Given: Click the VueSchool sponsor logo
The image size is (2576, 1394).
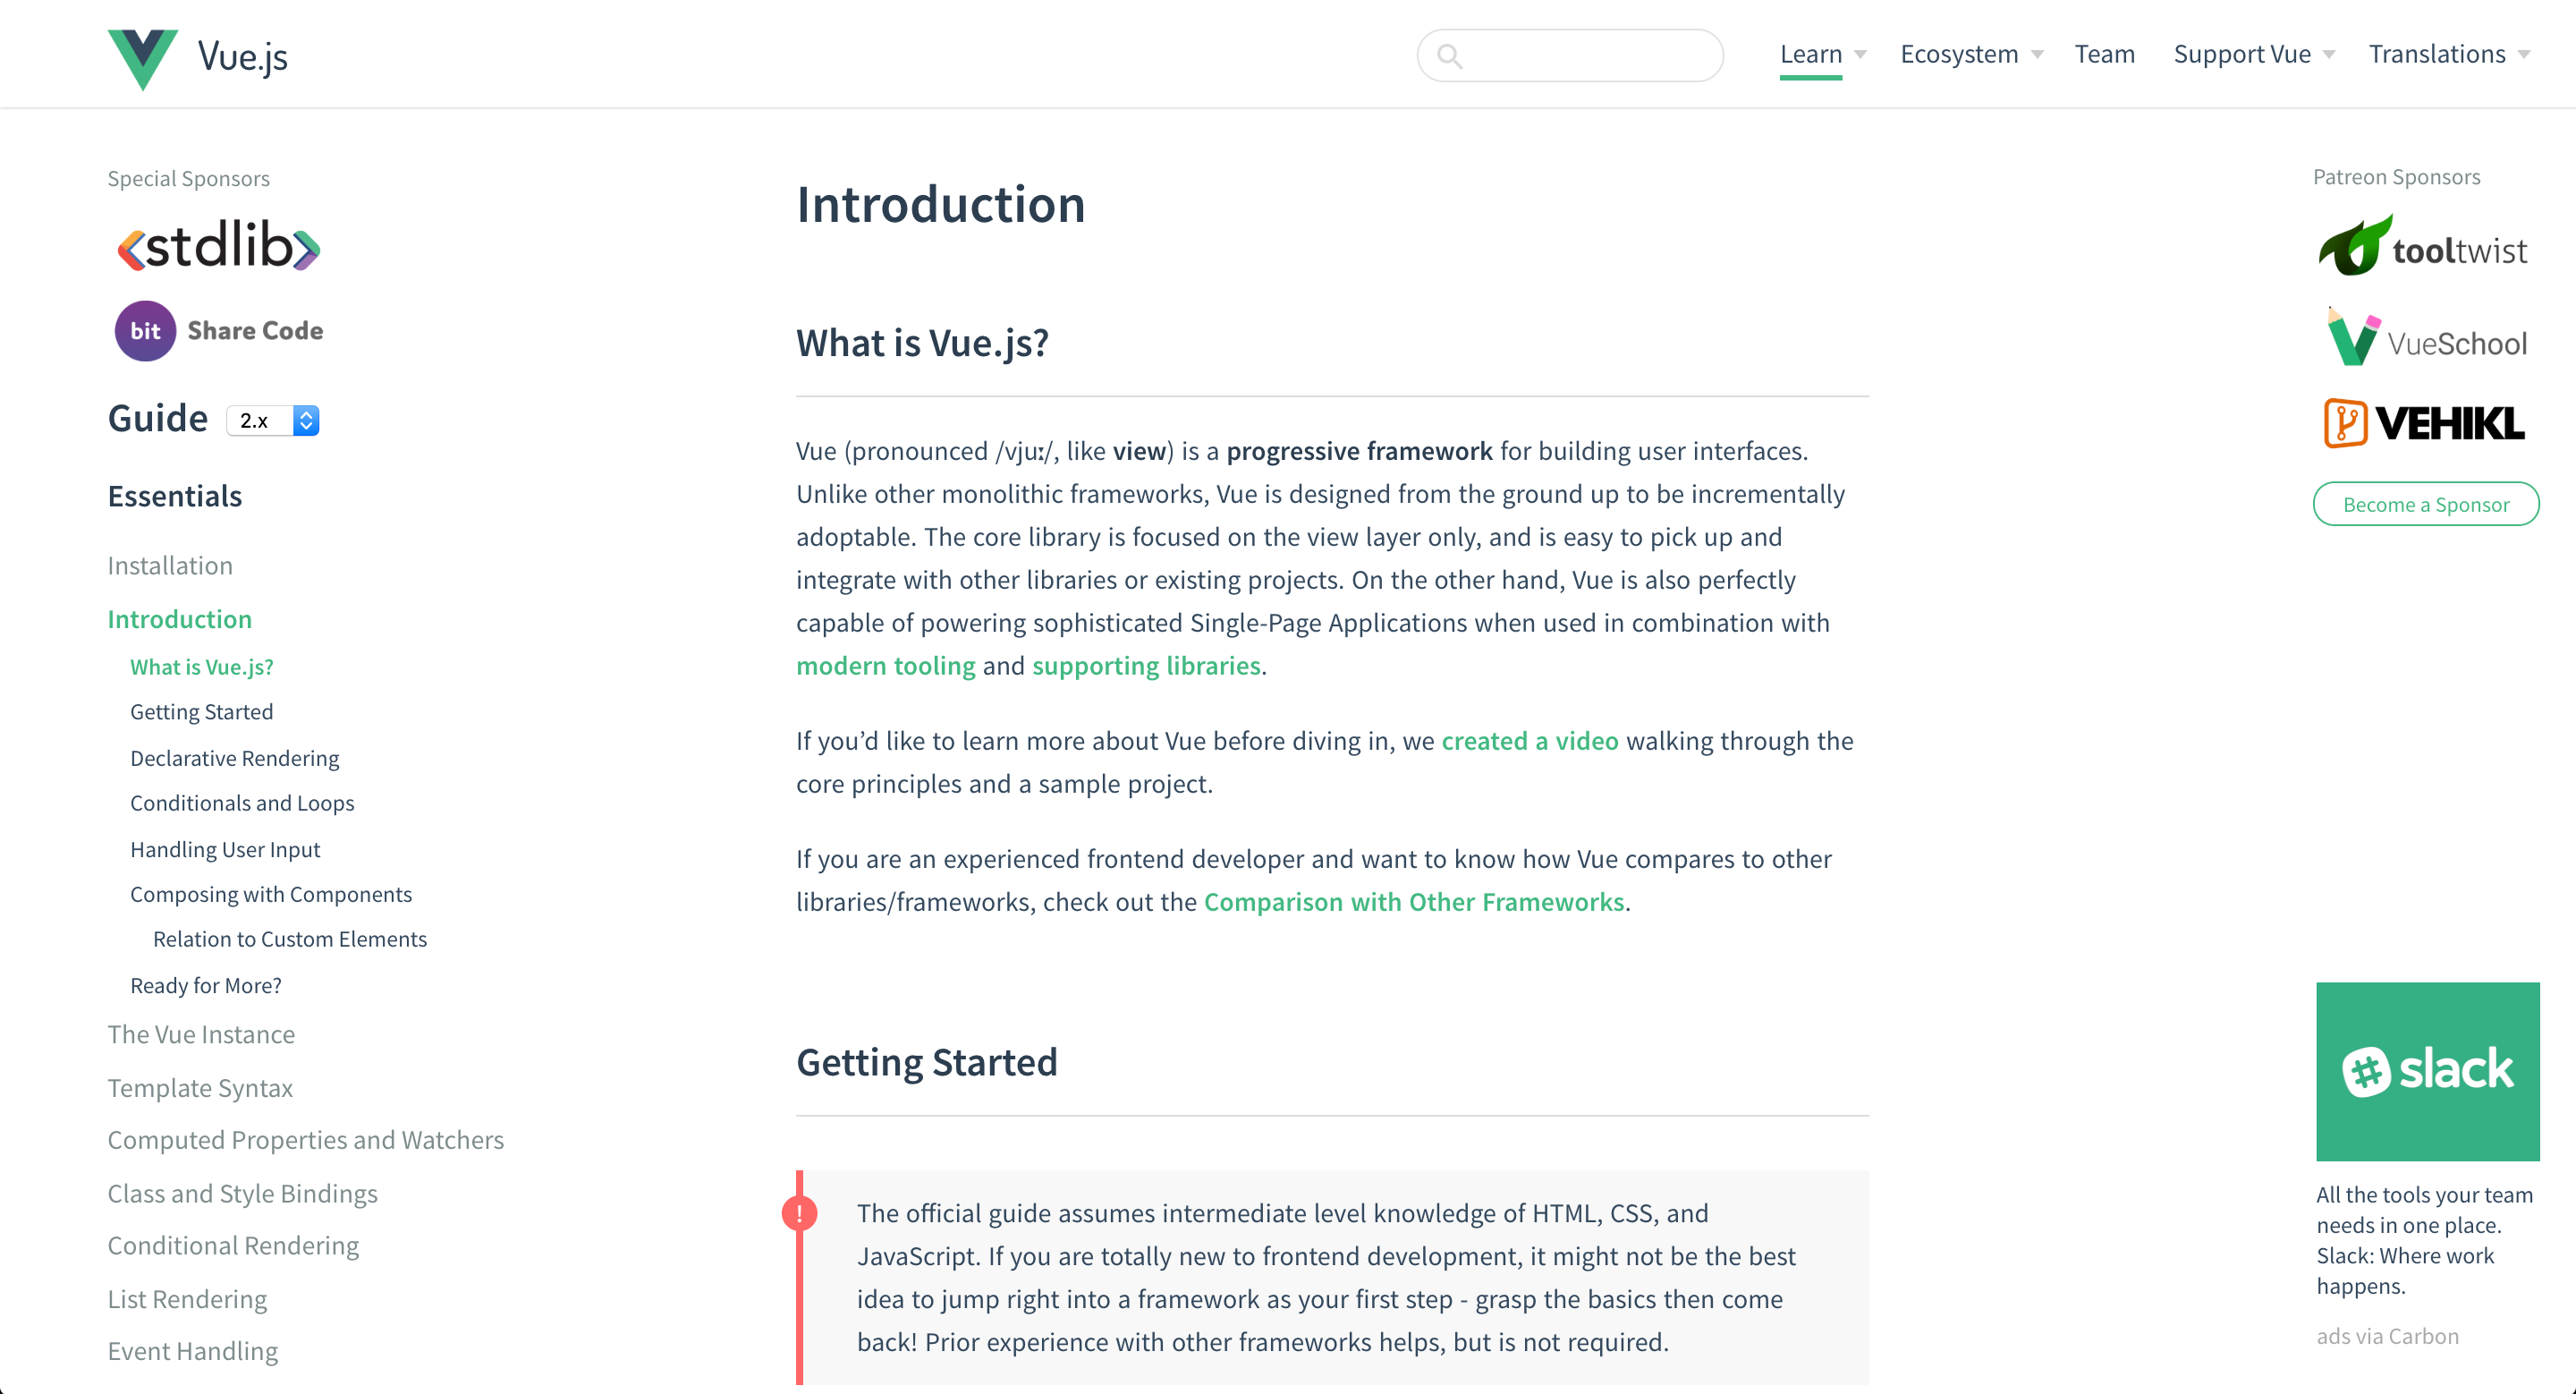Looking at the screenshot, I should [2426, 340].
